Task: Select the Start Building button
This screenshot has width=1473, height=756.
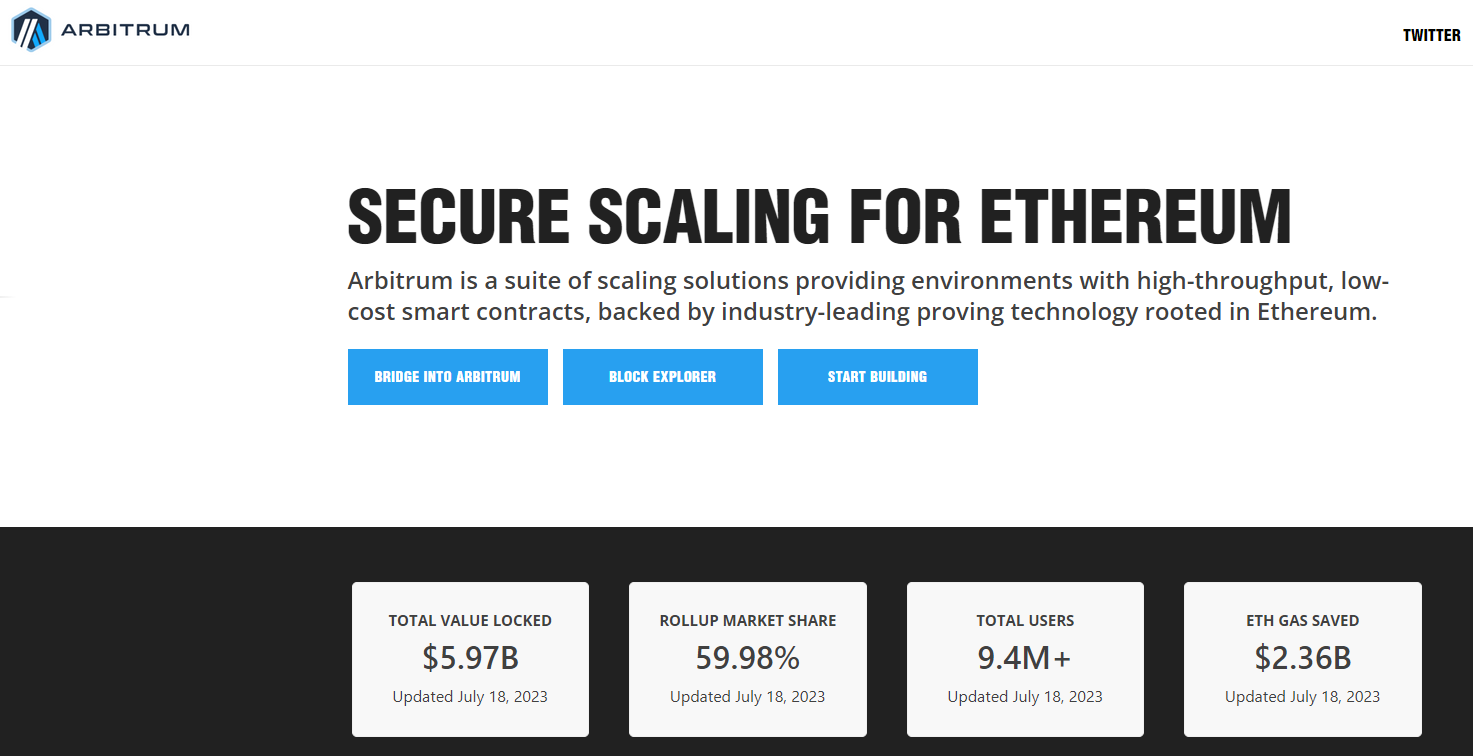Action: [878, 377]
